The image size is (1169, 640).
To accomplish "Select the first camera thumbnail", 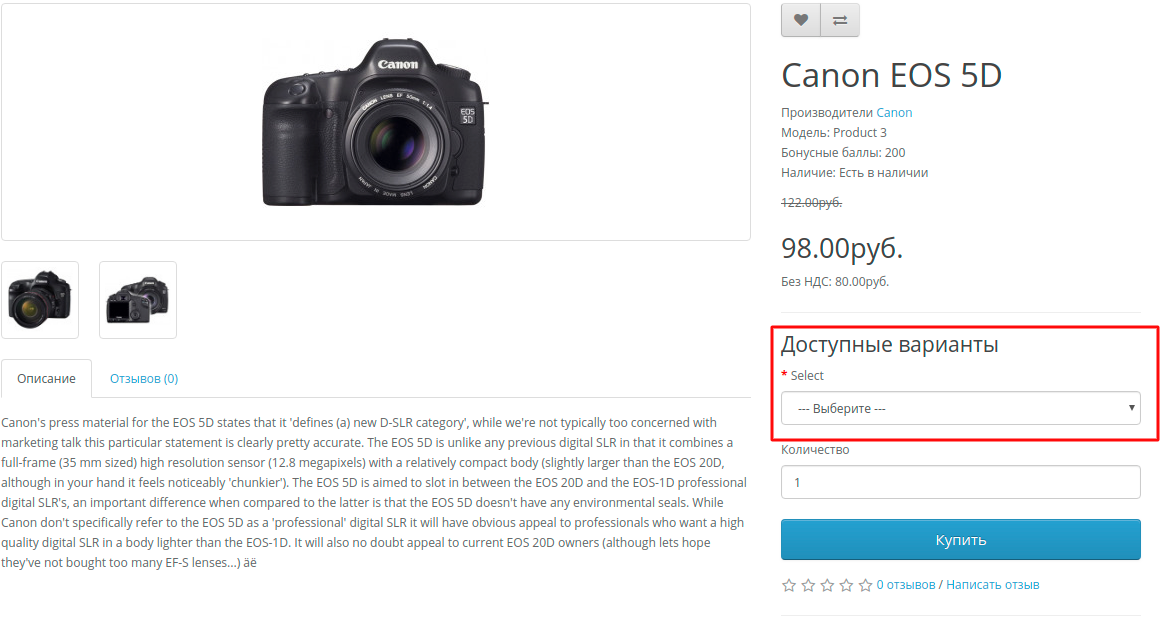I will pos(40,300).
